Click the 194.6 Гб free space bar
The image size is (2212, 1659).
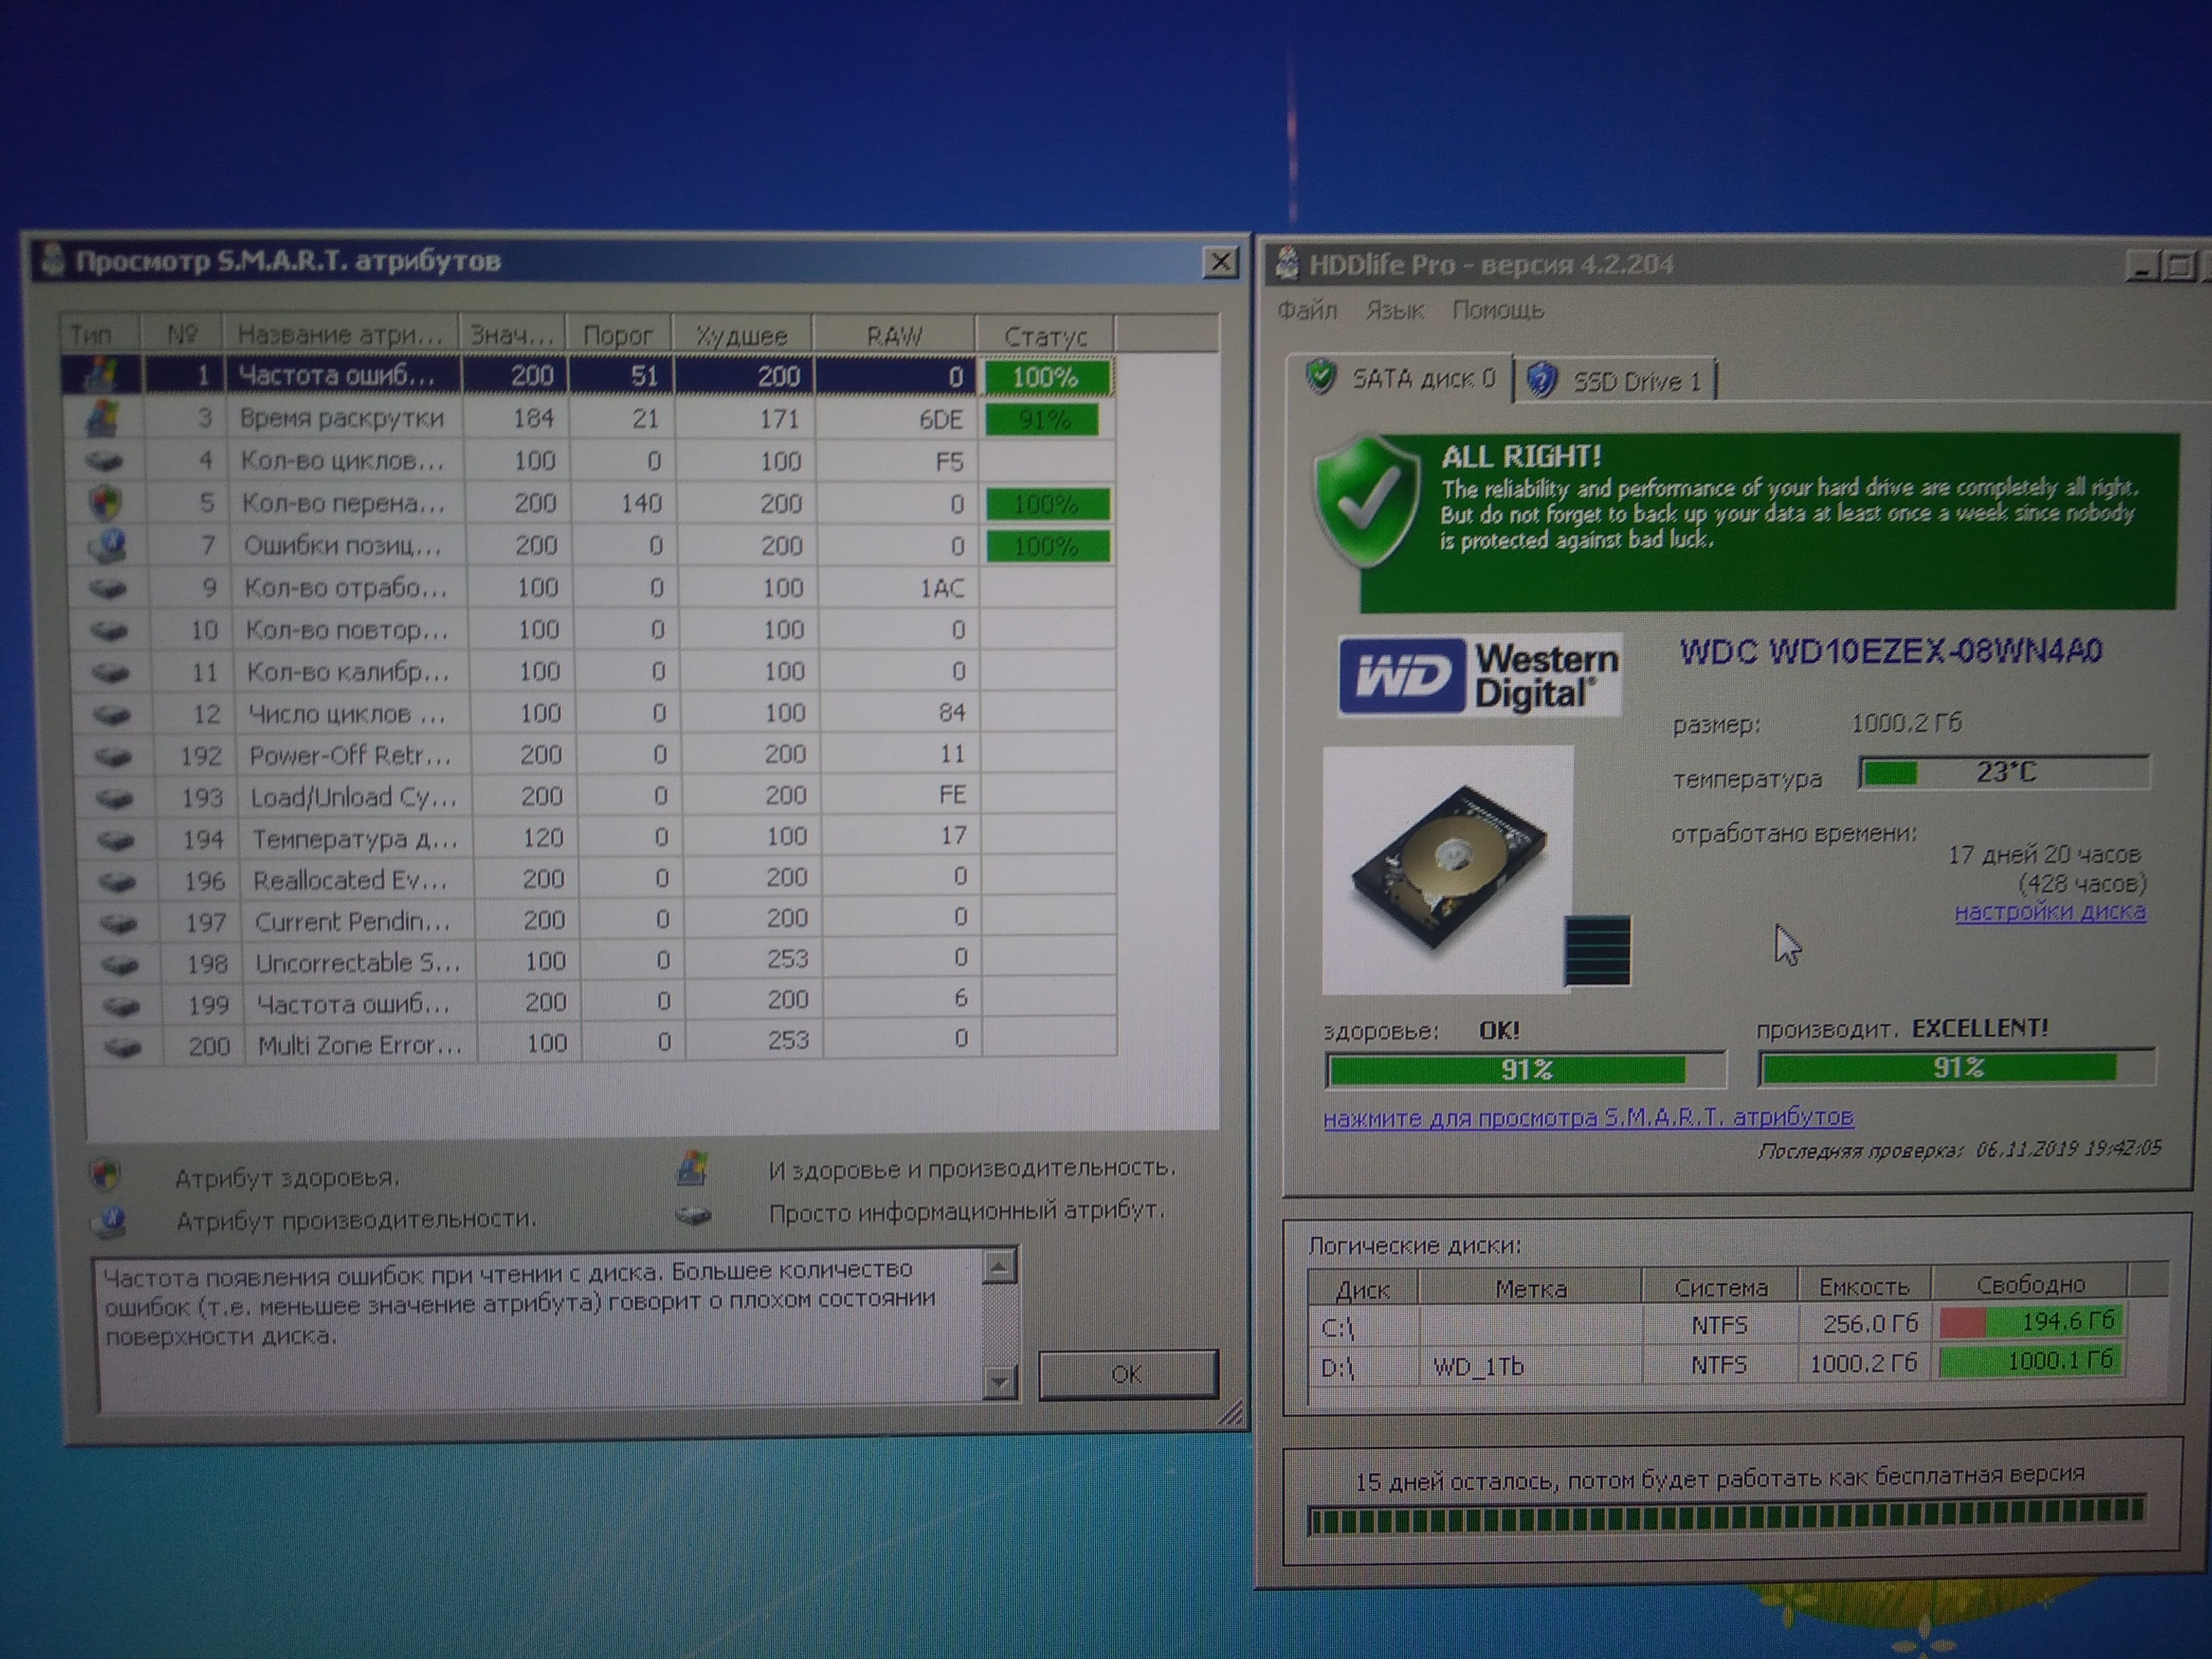tap(2030, 1322)
